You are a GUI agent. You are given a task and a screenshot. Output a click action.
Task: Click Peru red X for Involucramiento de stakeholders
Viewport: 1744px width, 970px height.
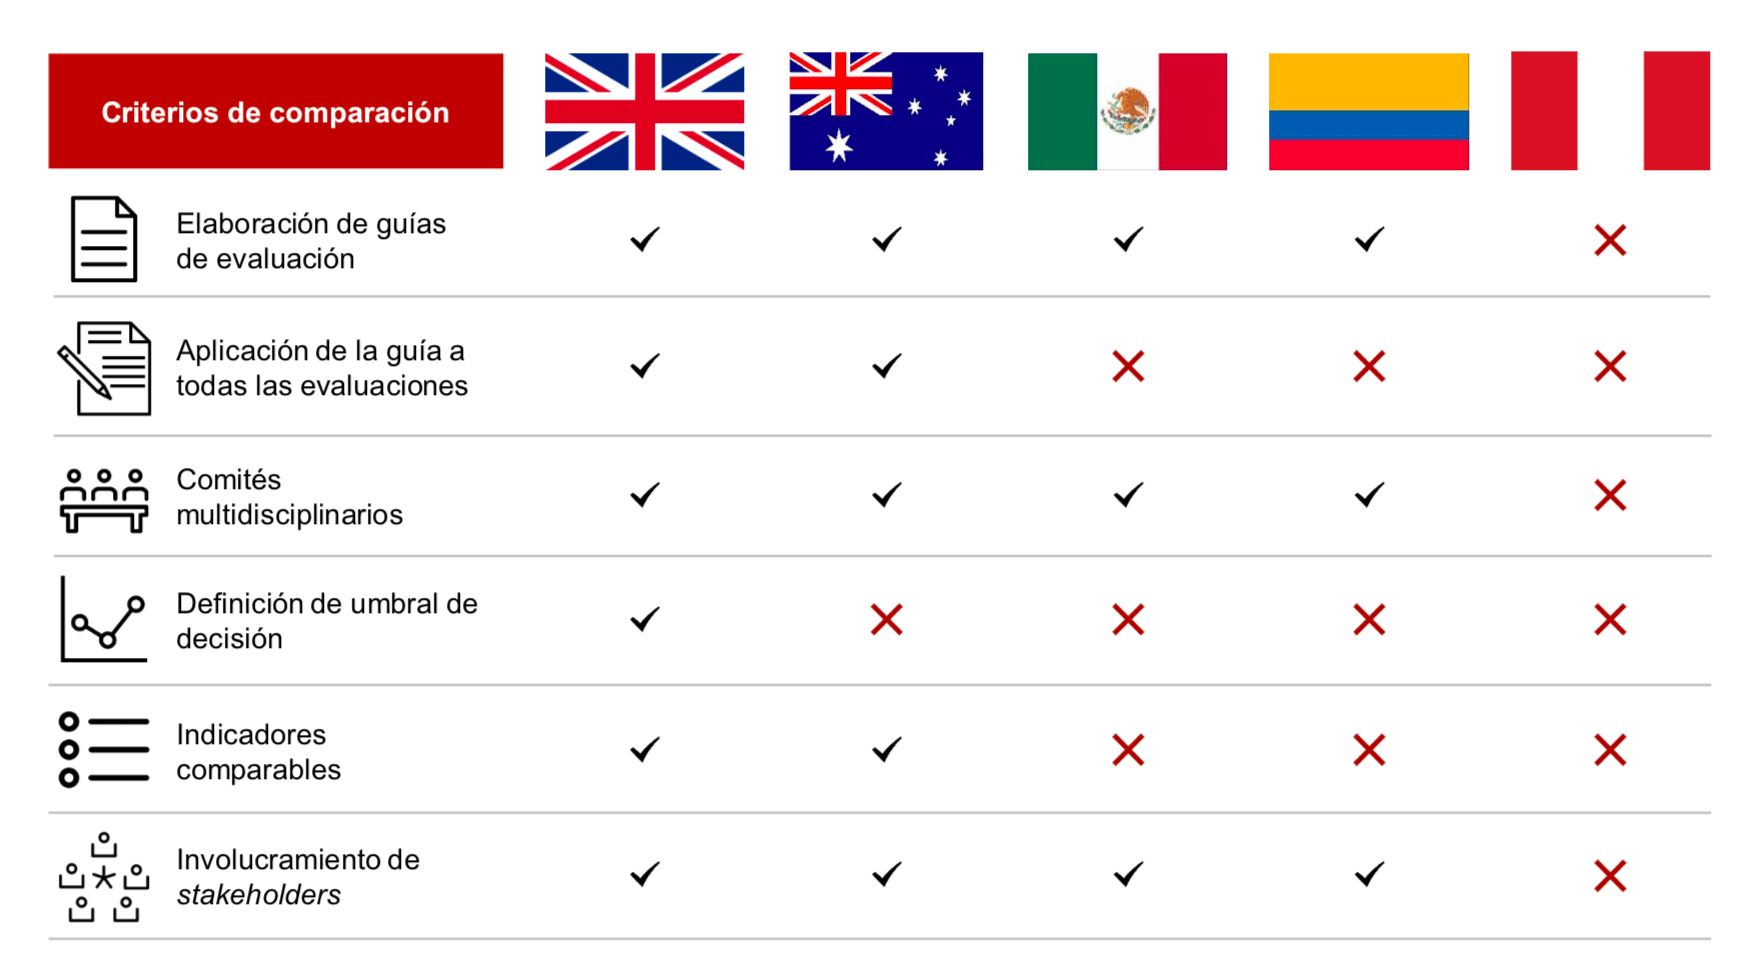1610,876
